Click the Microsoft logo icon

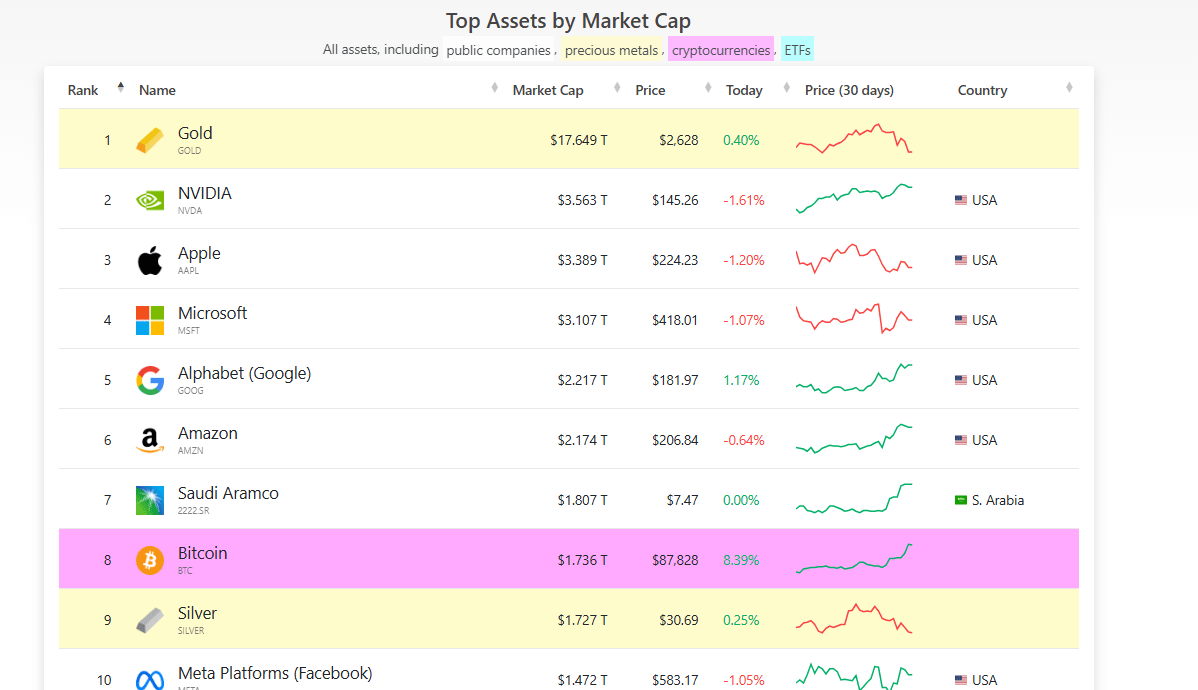[x=150, y=320]
